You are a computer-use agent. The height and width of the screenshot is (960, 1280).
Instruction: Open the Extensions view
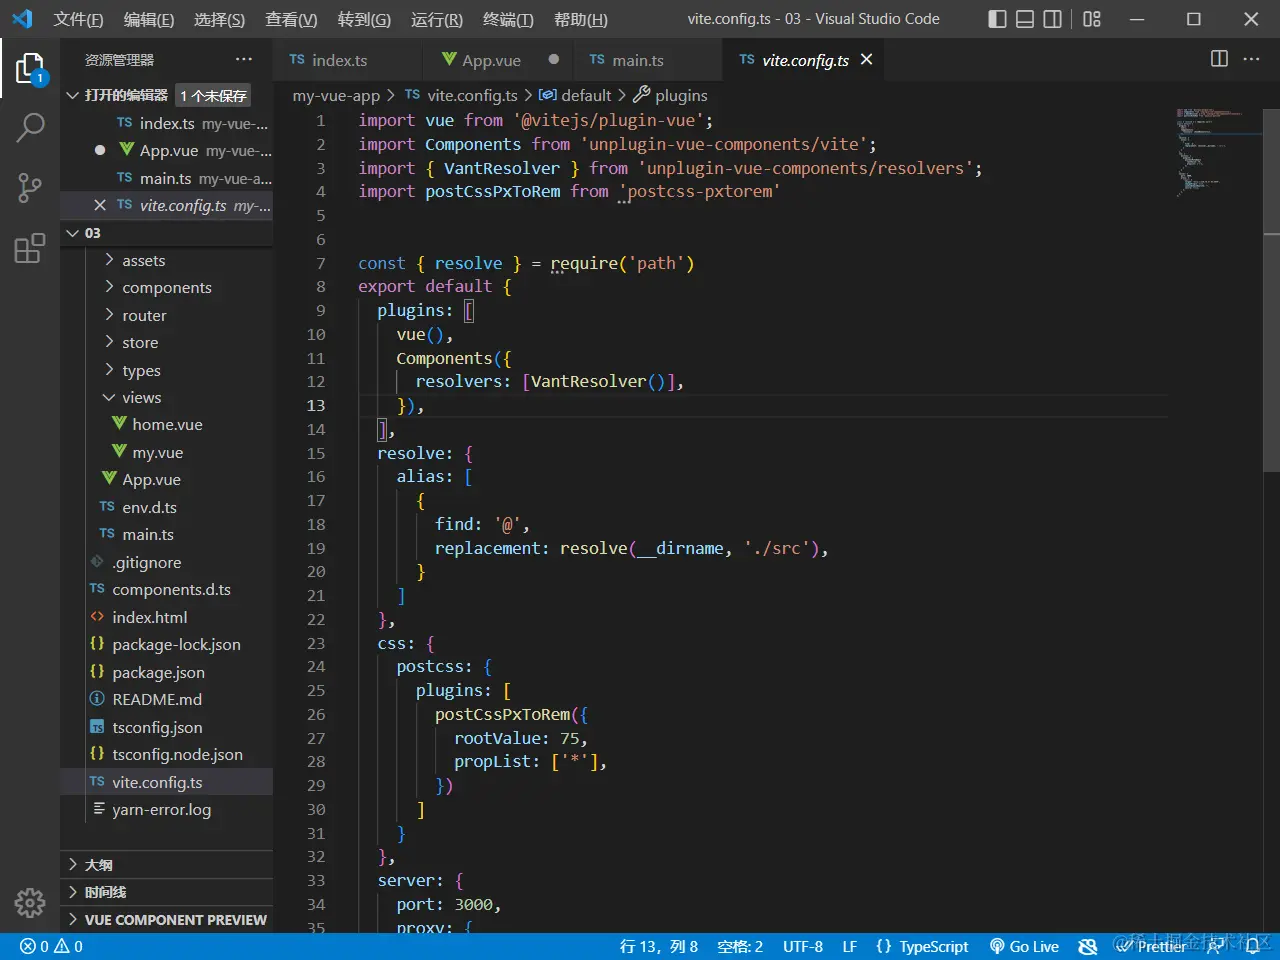point(30,248)
